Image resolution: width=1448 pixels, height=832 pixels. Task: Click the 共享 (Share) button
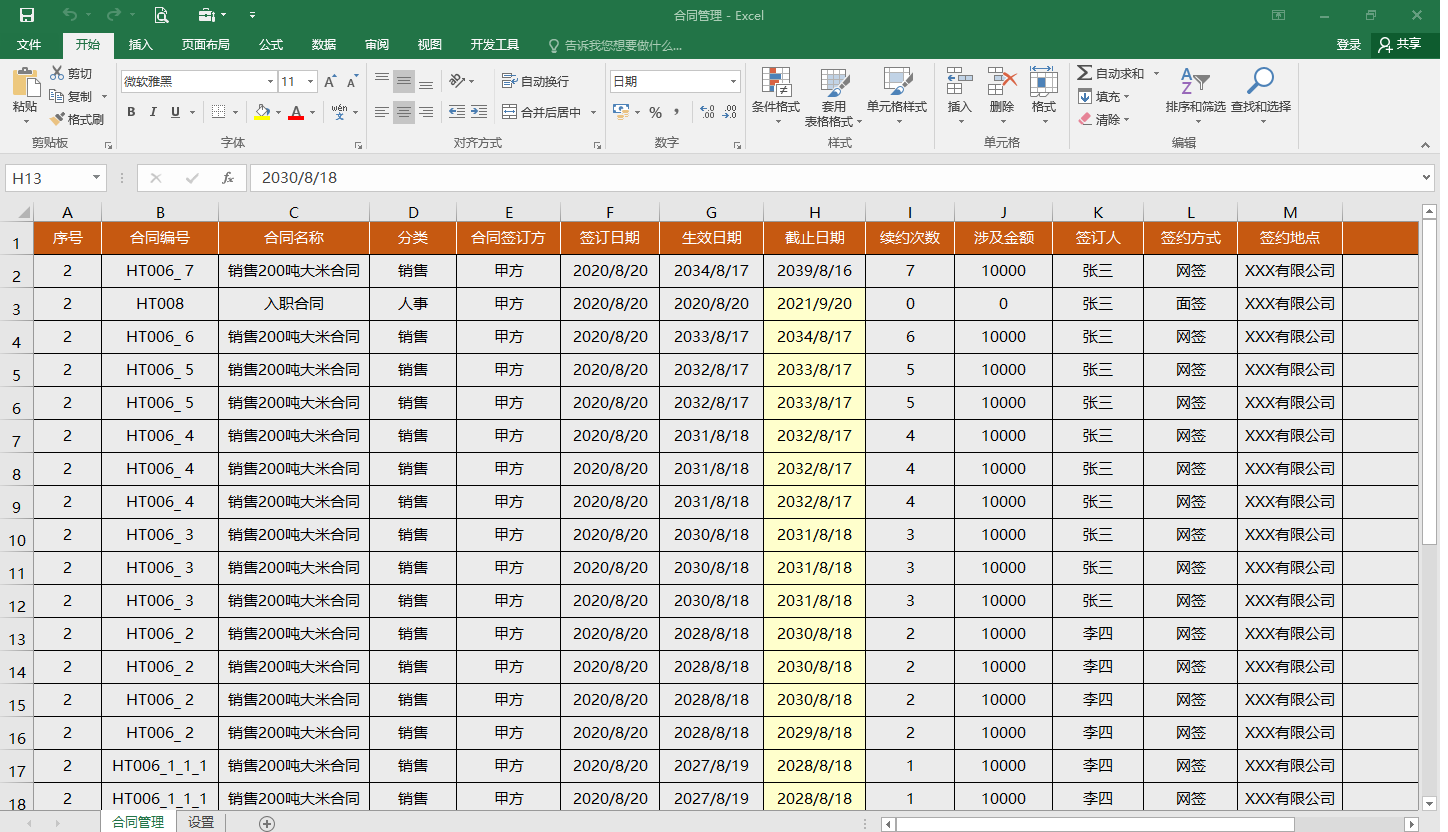tap(1400, 44)
